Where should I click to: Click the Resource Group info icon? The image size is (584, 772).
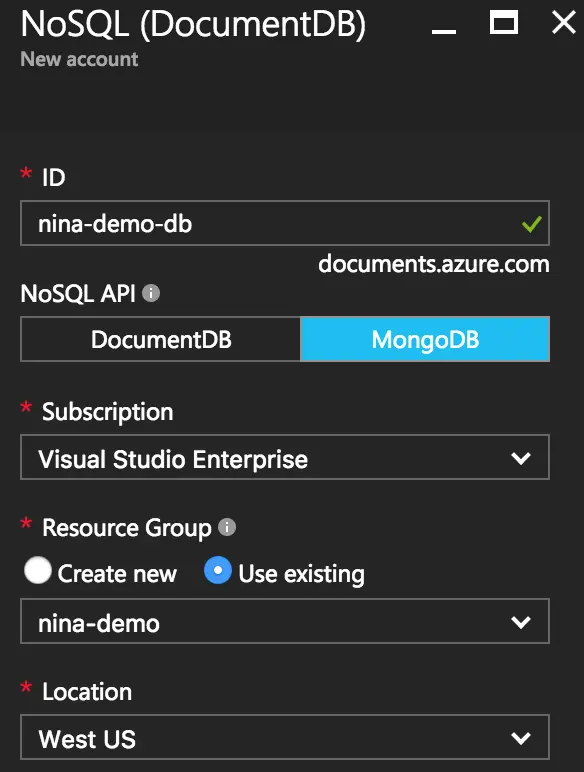(227, 527)
